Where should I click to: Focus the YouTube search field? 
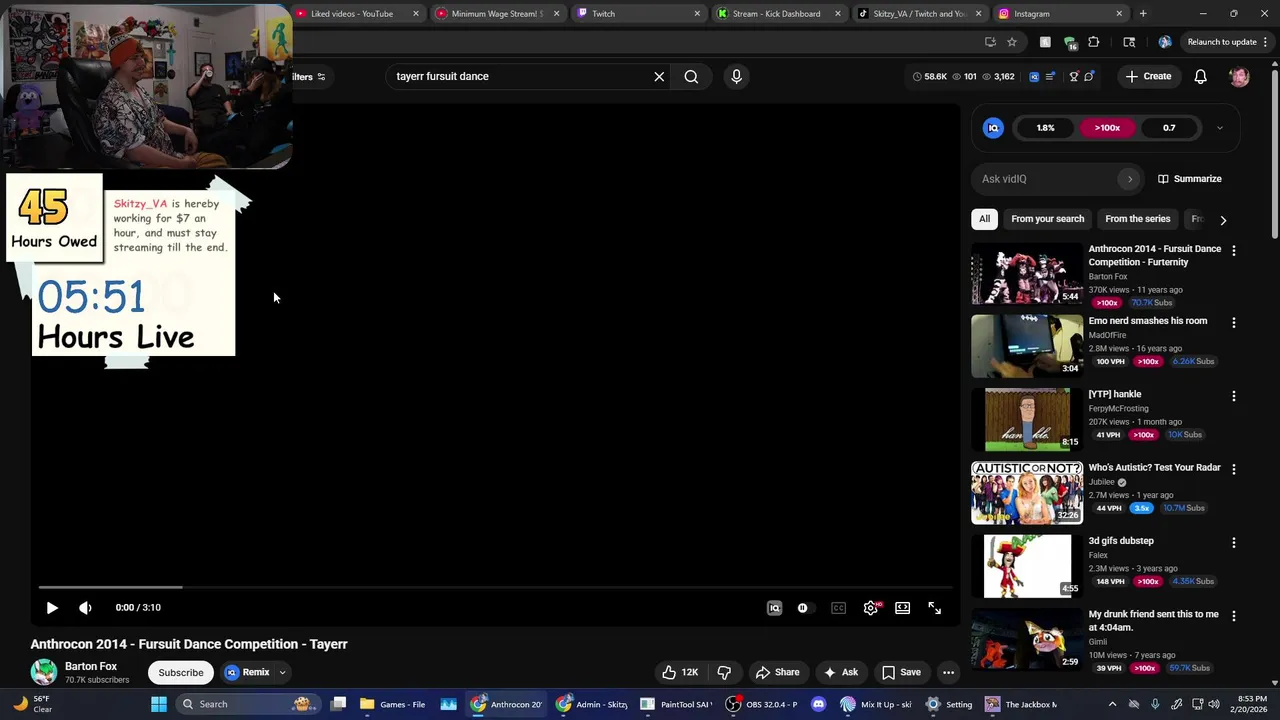tap(520, 76)
